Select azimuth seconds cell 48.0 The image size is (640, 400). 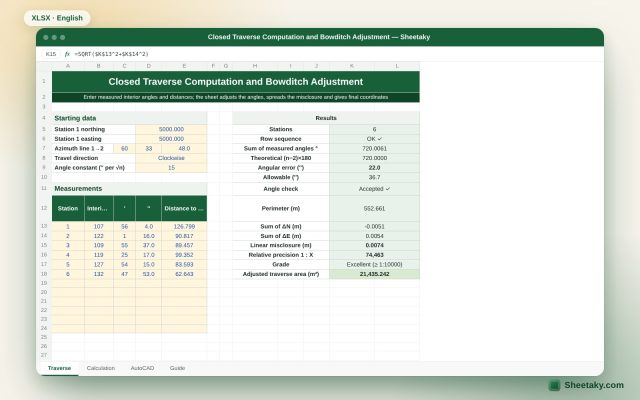tap(184, 149)
